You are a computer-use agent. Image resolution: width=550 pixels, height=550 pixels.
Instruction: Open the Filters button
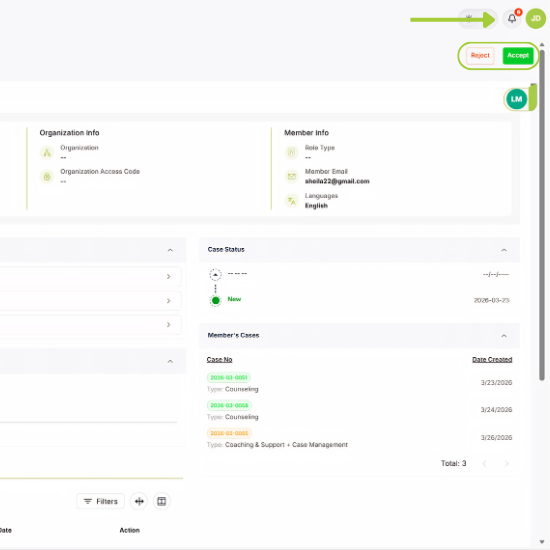click(100, 501)
